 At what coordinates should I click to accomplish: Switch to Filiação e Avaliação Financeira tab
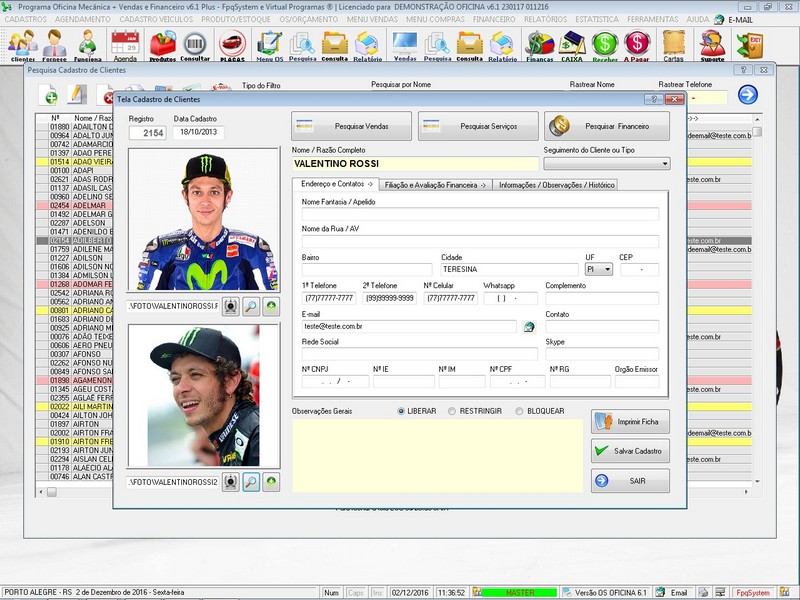[x=435, y=184]
